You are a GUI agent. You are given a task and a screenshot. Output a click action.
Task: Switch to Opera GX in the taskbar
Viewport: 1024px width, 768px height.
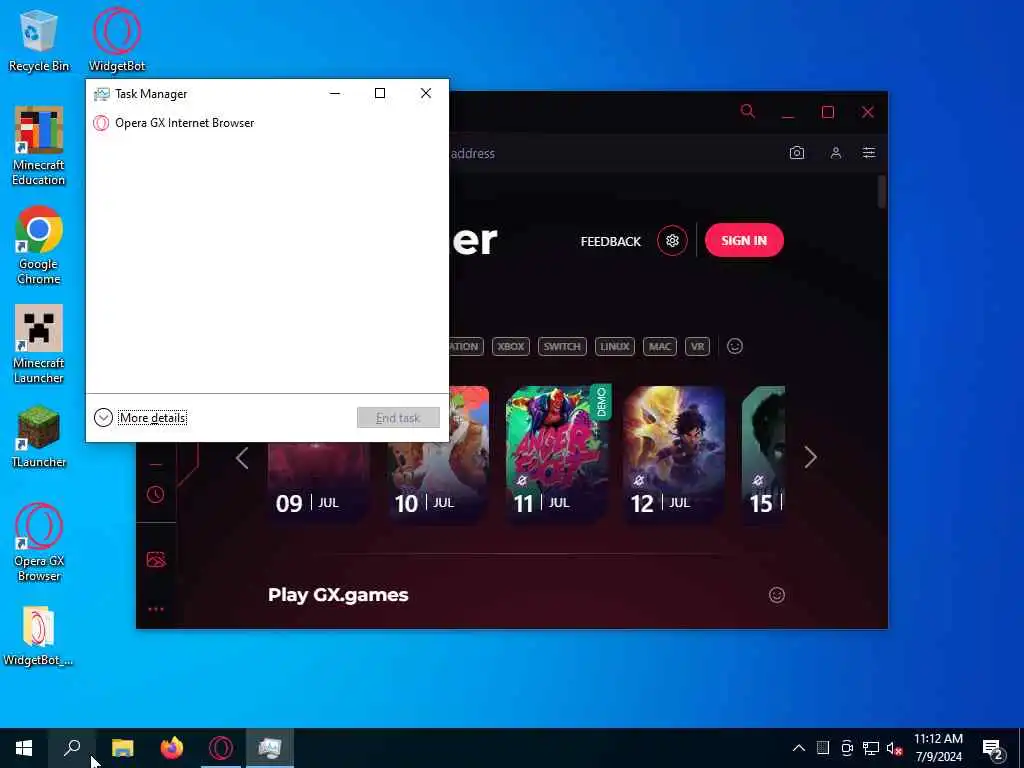pyautogui.click(x=221, y=748)
